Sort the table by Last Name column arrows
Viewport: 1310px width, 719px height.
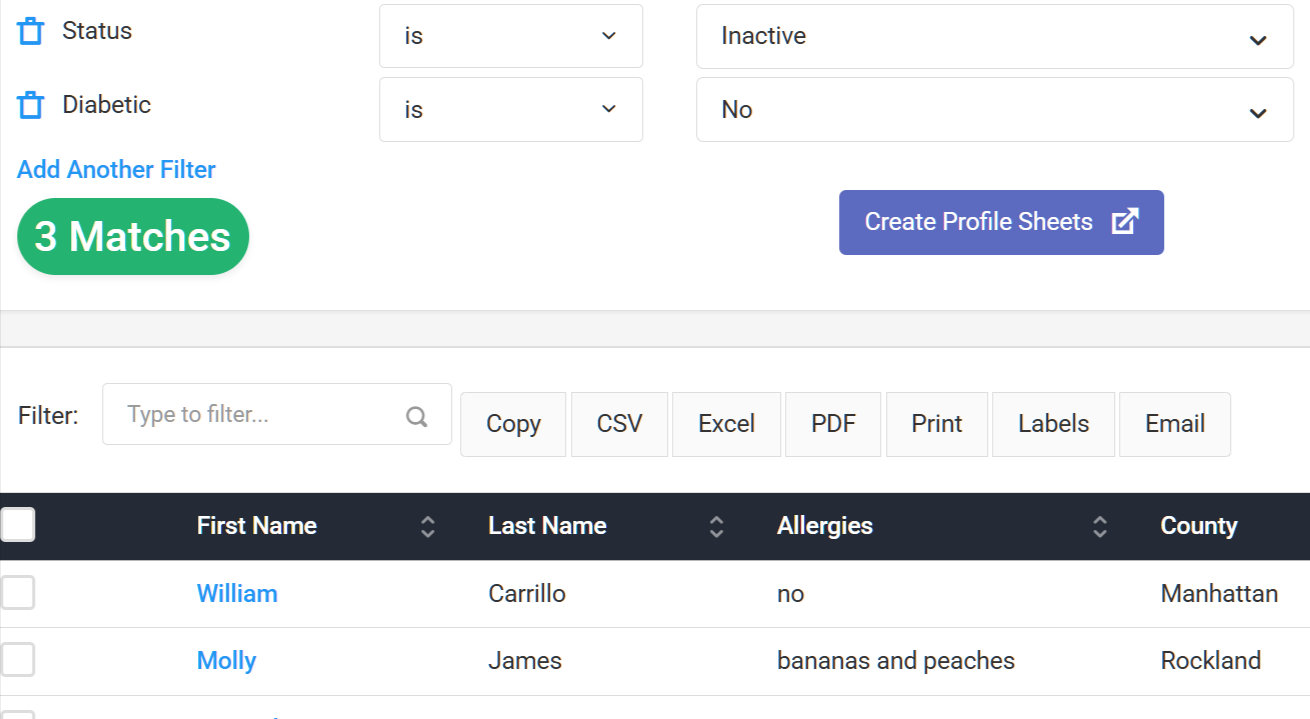(716, 525)
